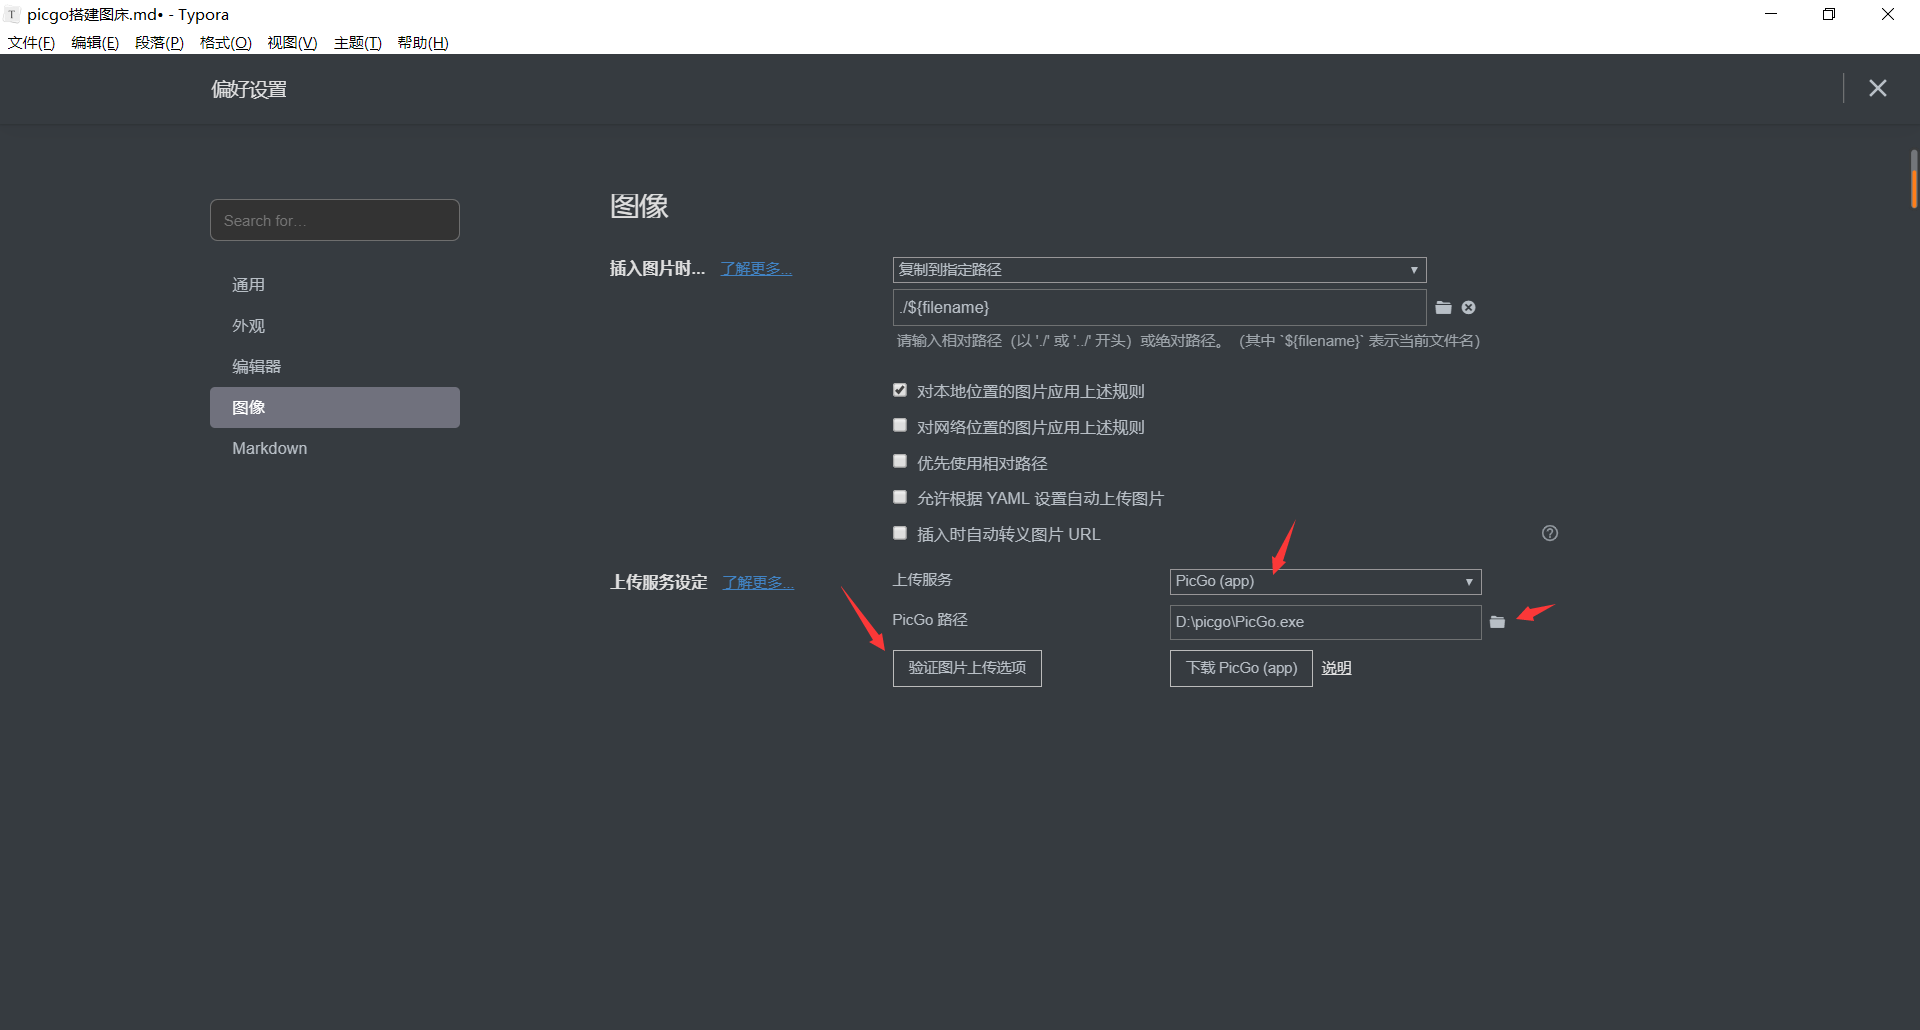Clear the image path with circle-x icon
The width and height of the screenshot is (1920, 1030).
tap(1468, 307)
